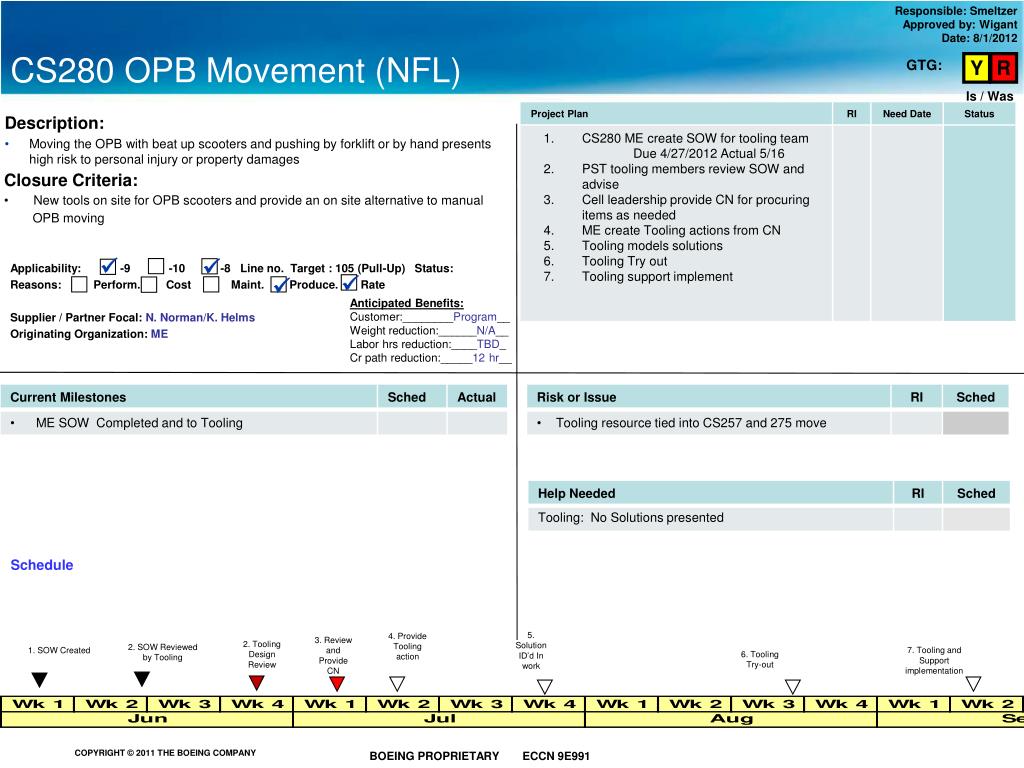Screen dimensions: 1024x768
Task: Click plan item 'Tooling Try out'
Action: pos(624,261)
